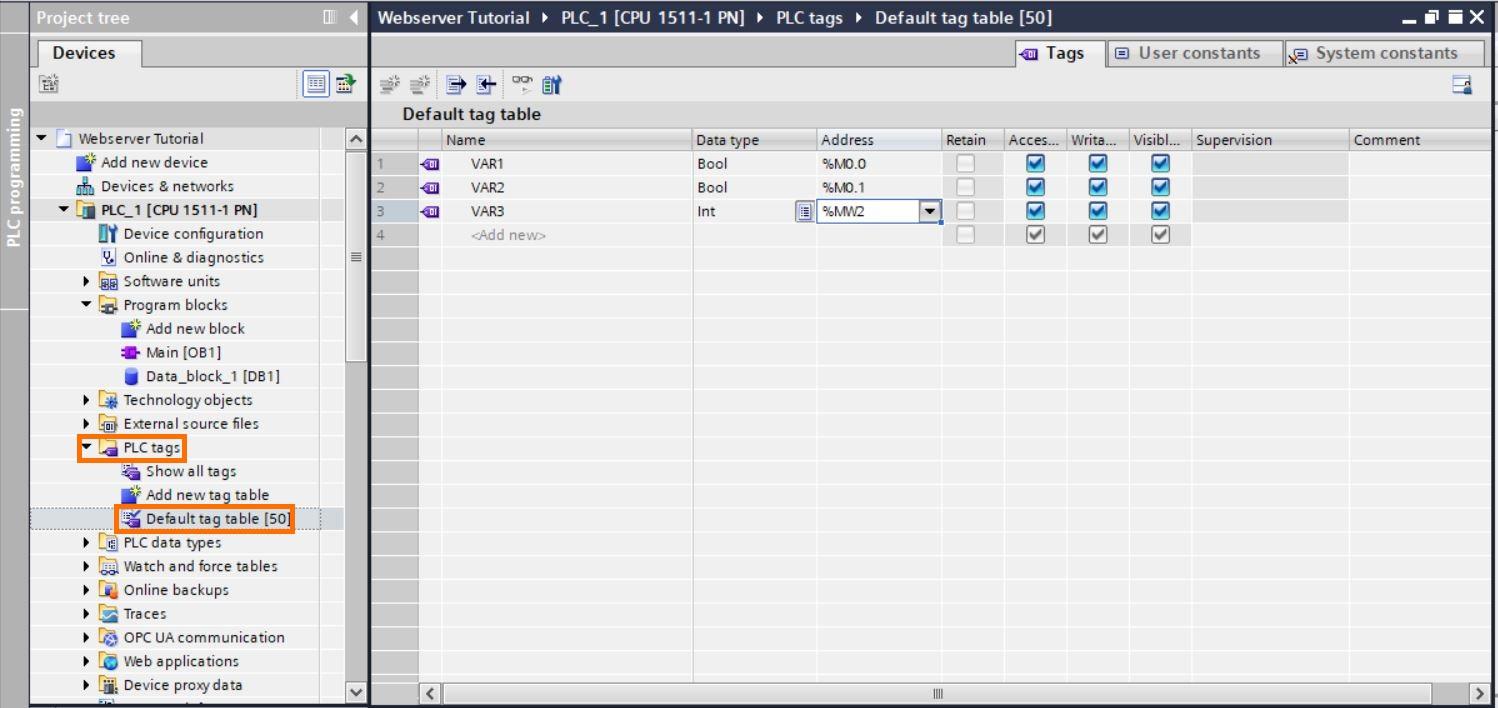Uncheck the Visible checkbox for VAR3
The width and height of the screenshot is (1498, 708).
point(1160,211)
